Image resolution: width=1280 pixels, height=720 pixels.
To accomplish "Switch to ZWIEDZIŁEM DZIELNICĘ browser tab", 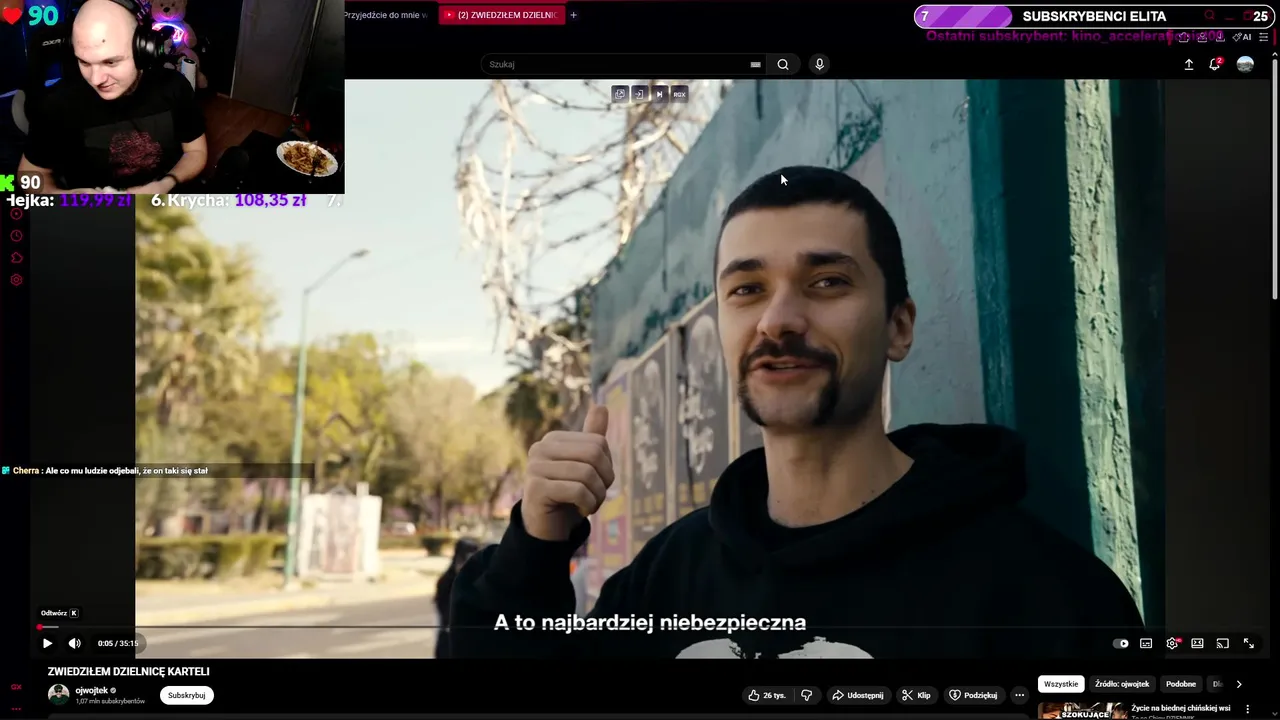I will (501, 15).
